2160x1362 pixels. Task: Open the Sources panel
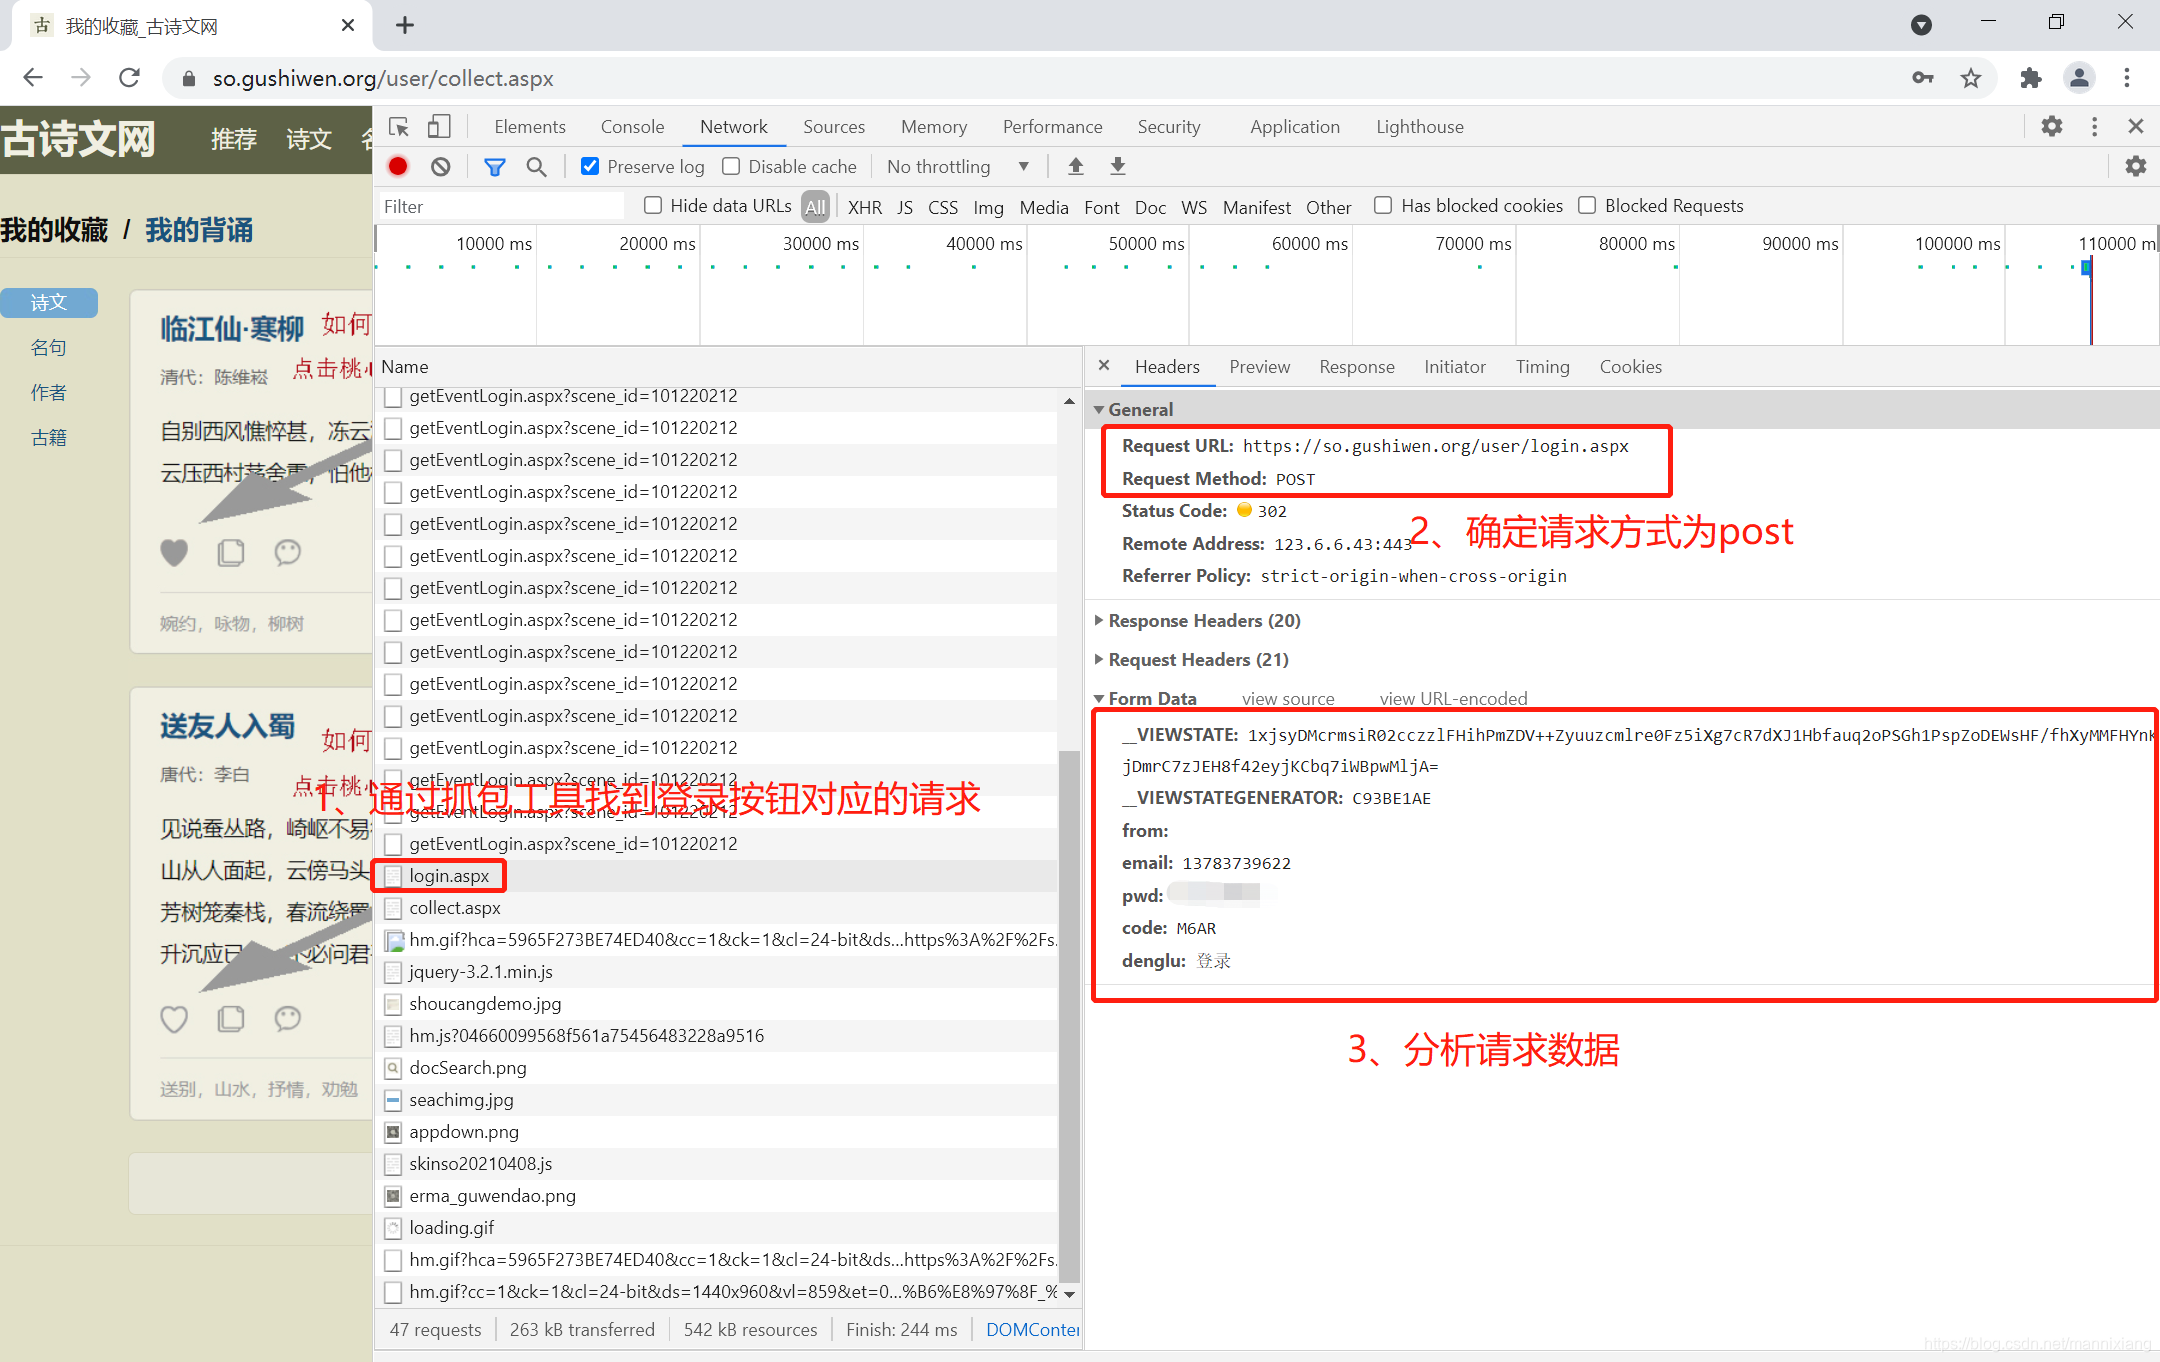[834, 127]
